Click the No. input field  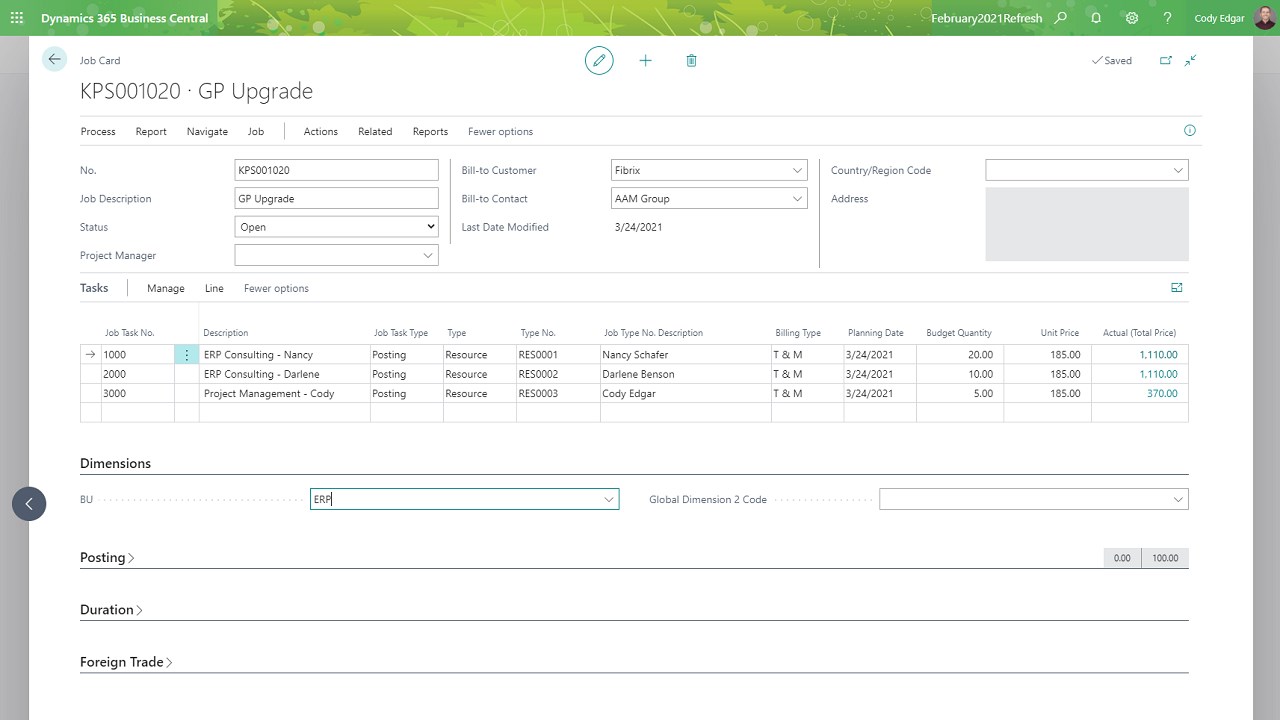[x=336, y=171]
